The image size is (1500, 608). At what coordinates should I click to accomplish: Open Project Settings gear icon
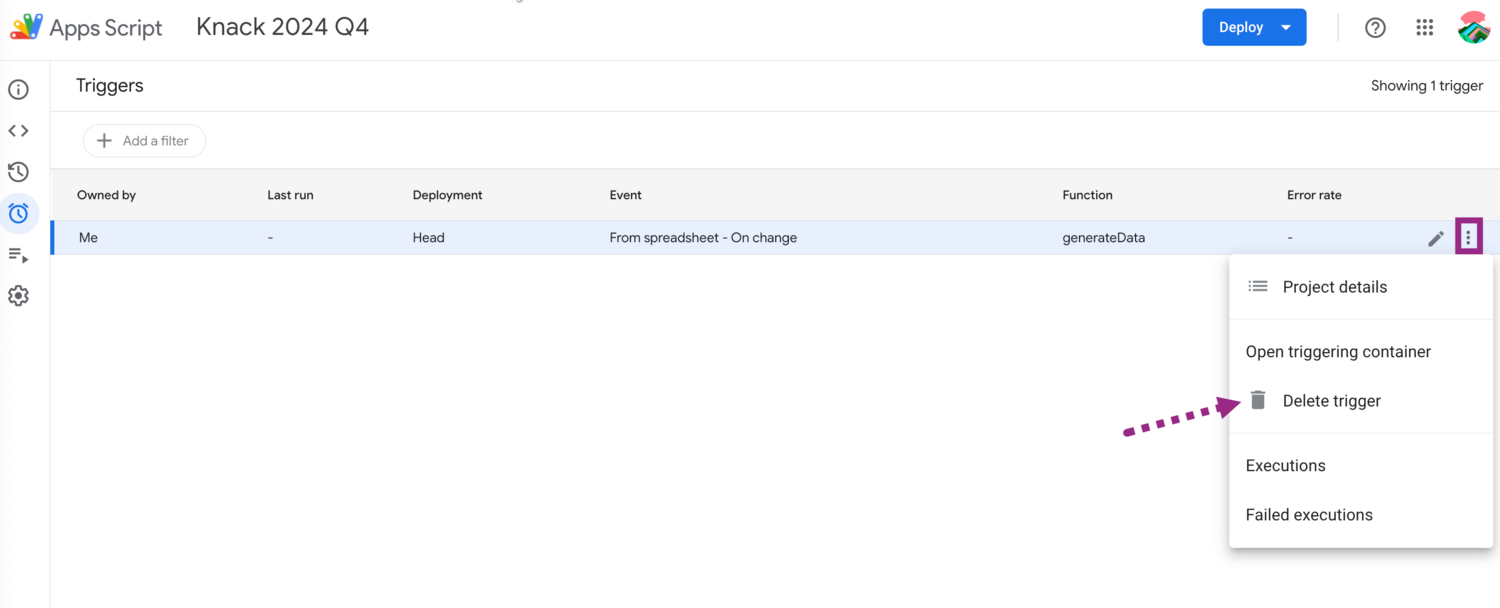coord(18,296)
